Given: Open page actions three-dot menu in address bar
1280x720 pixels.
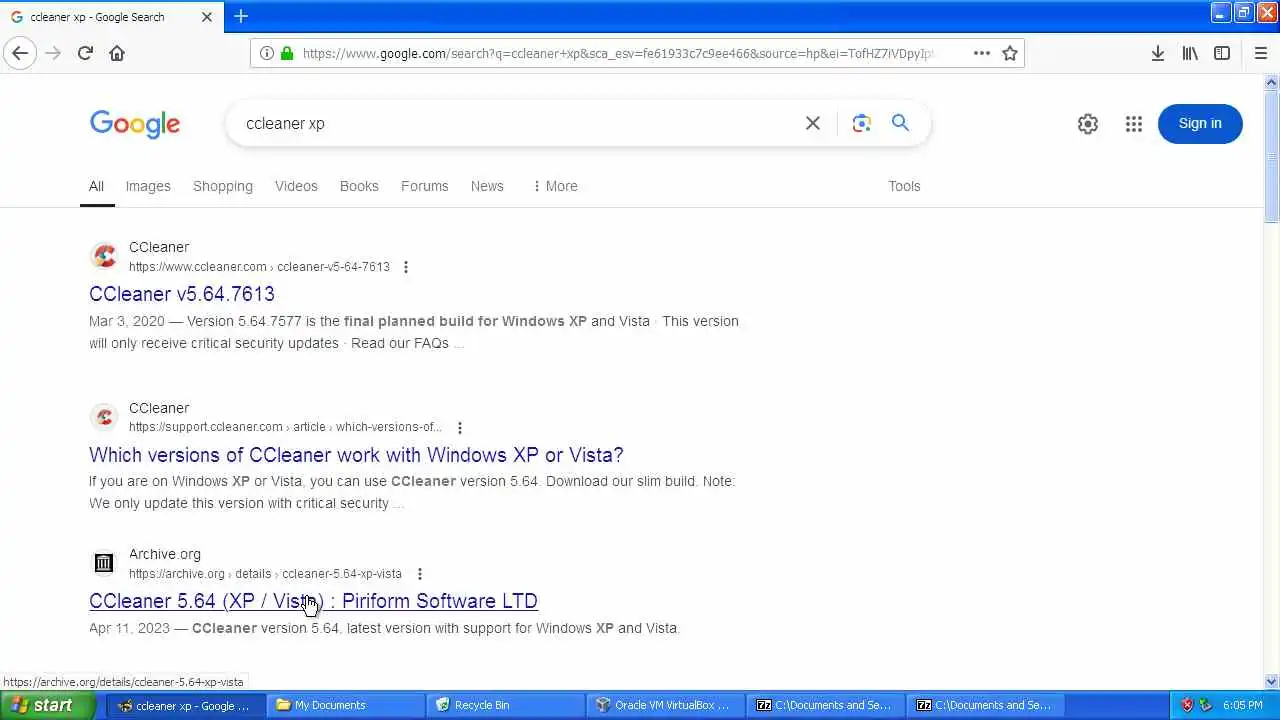Looking at the screenshot, I should 982,53.
